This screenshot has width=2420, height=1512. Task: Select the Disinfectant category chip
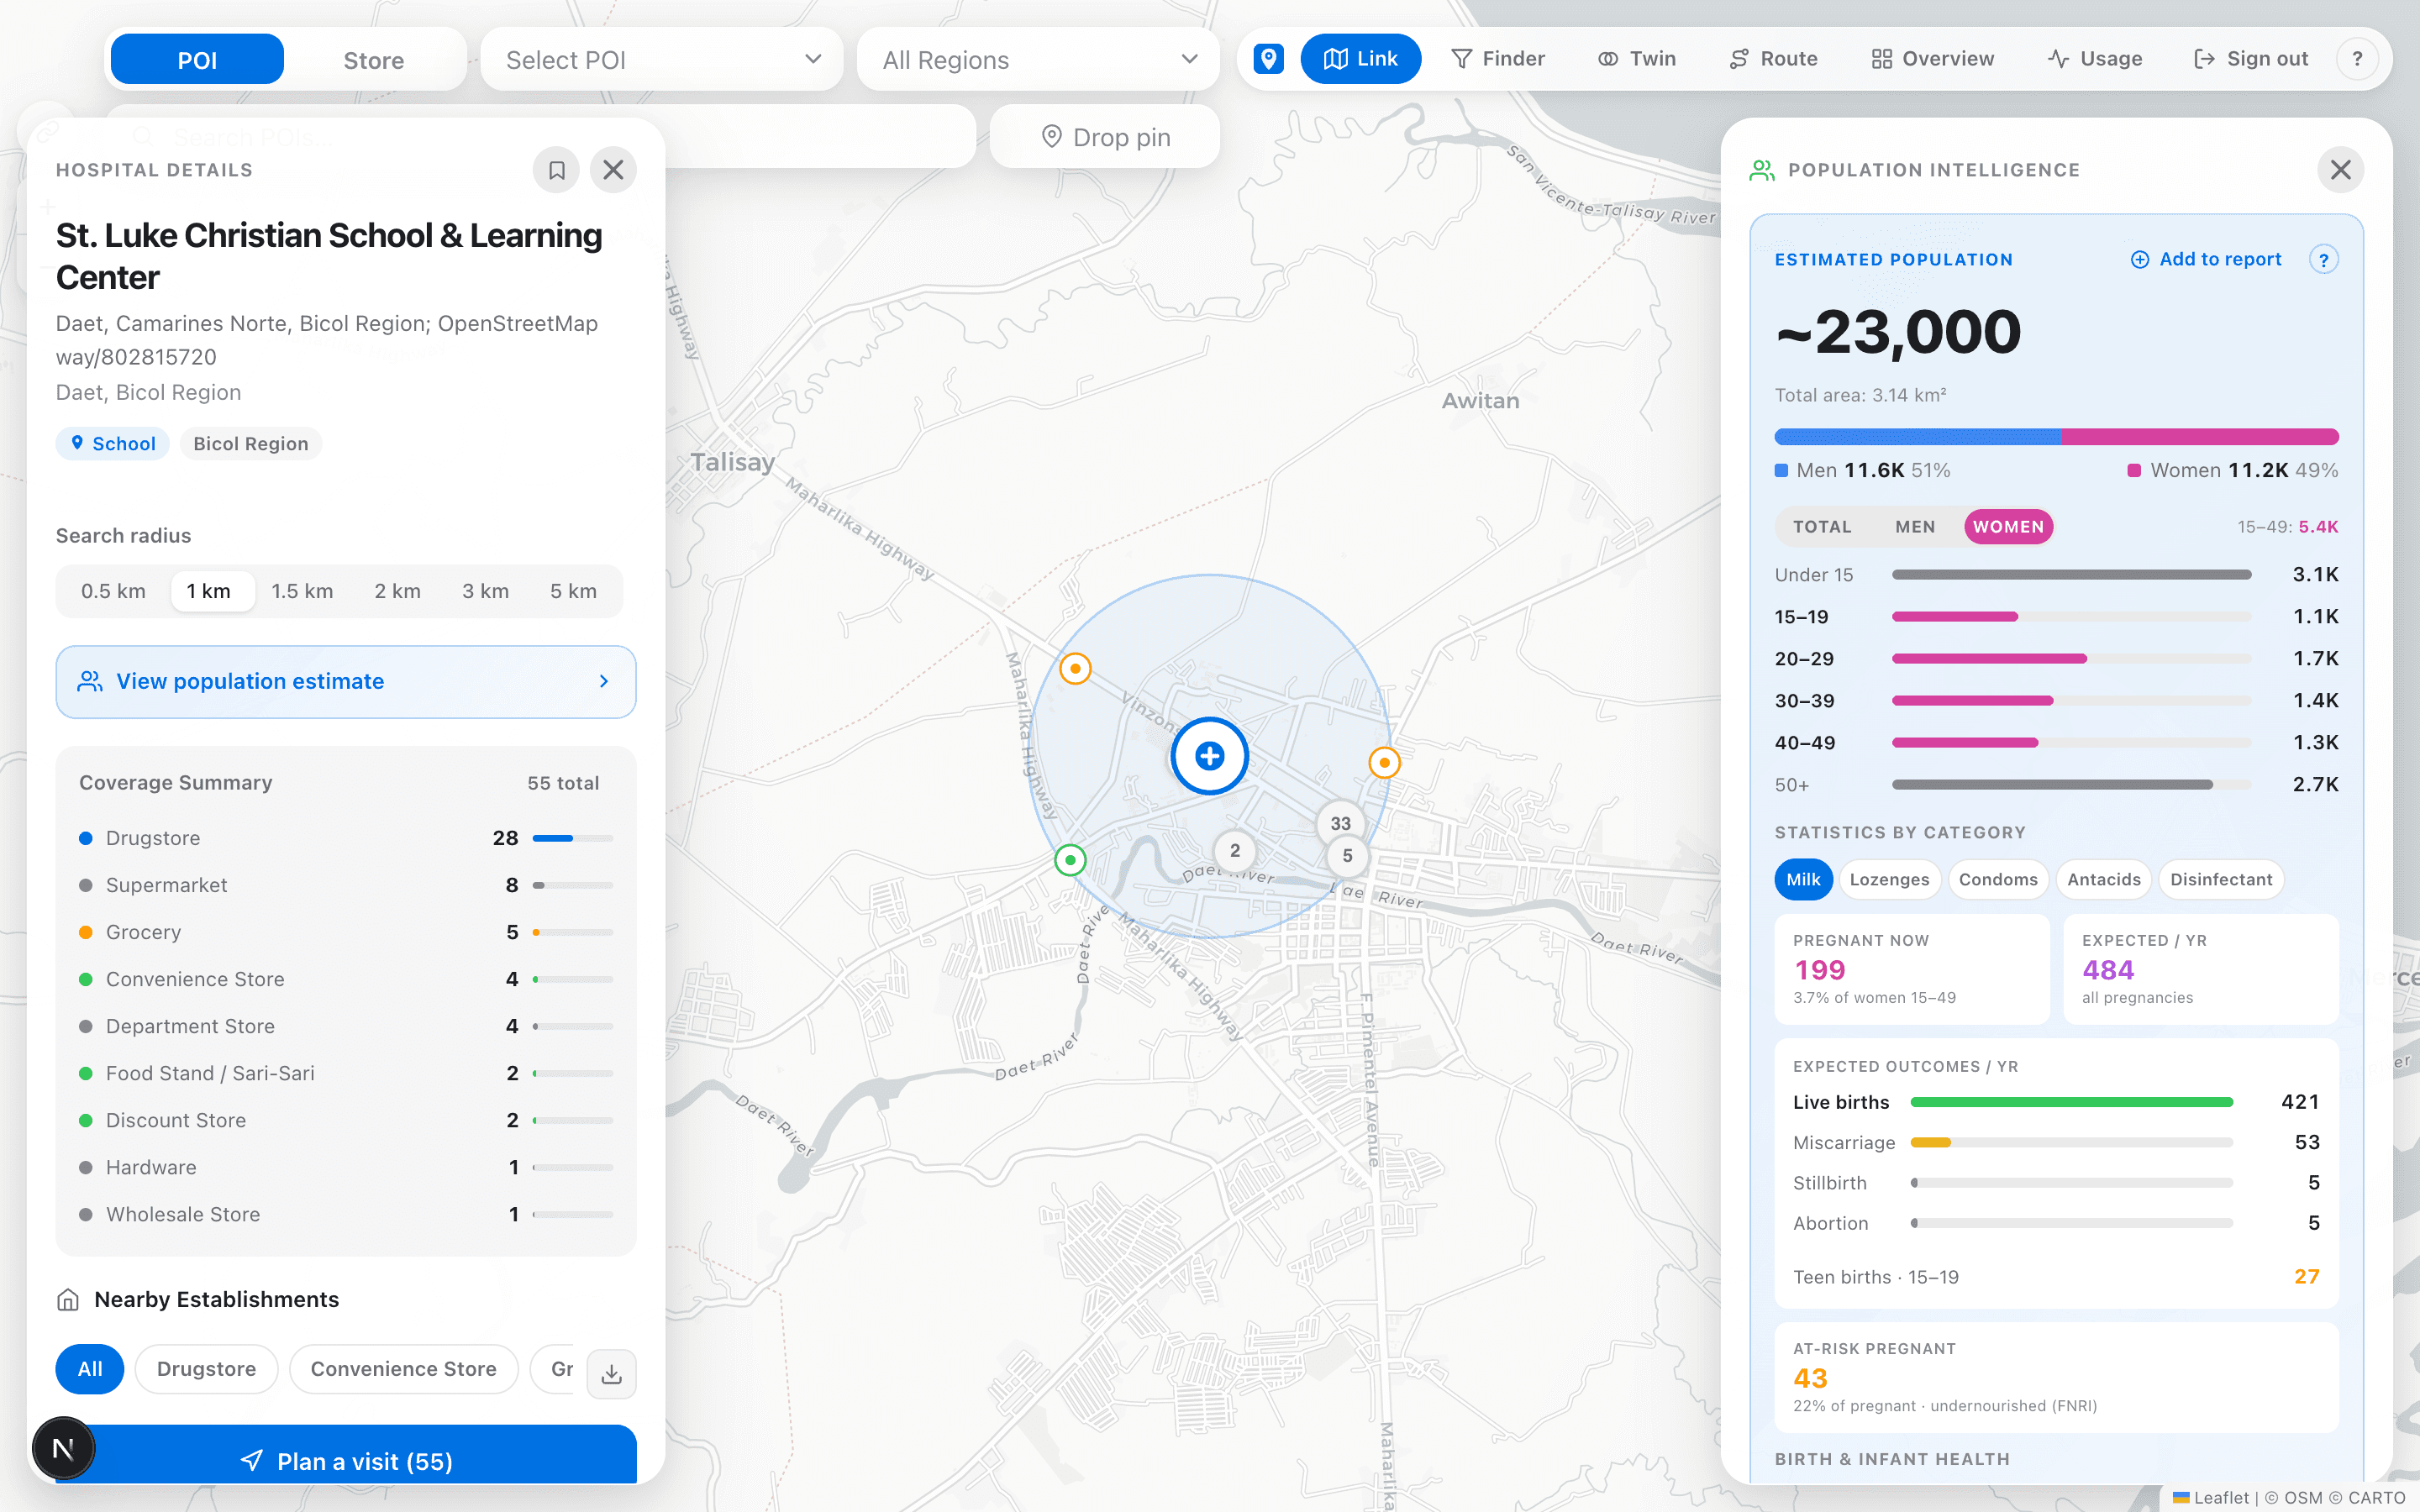click(2221, 880)
